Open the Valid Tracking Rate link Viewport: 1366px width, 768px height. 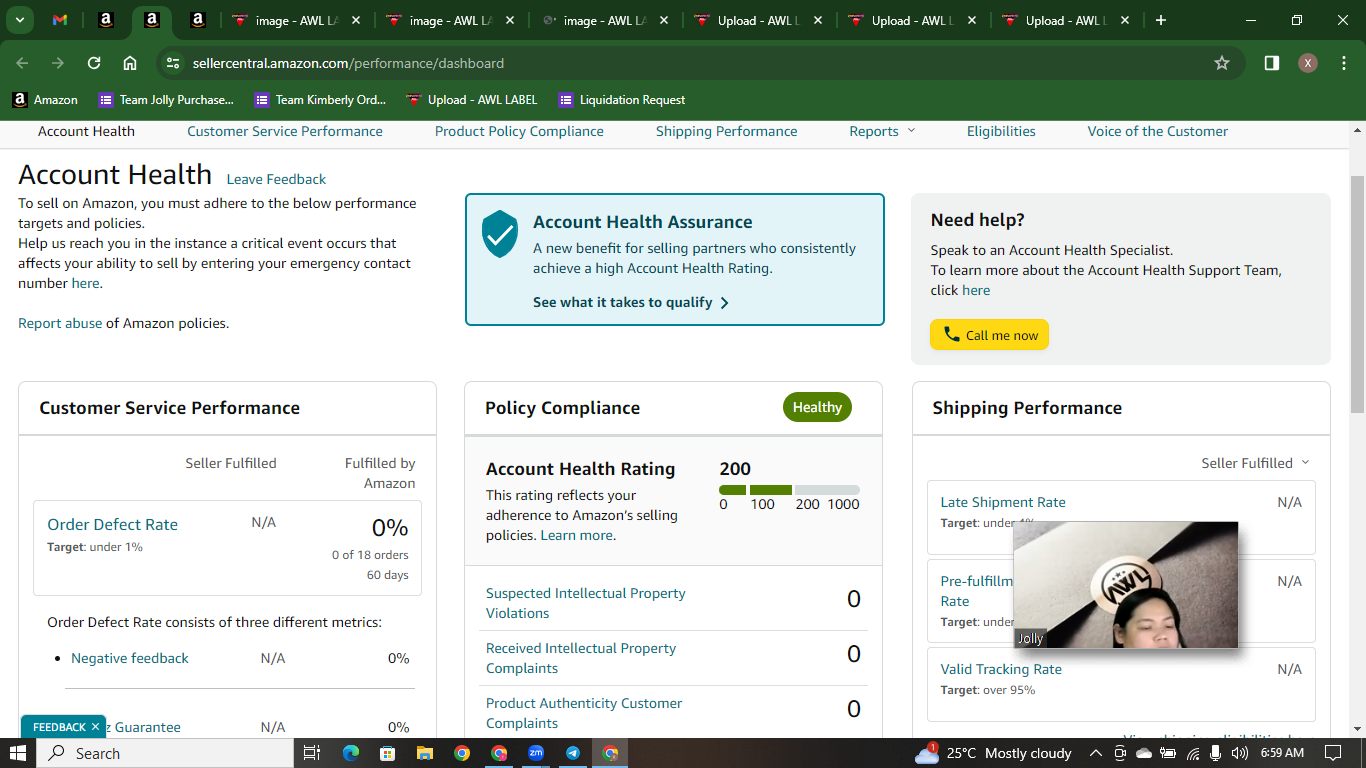tap(1001, 669)
